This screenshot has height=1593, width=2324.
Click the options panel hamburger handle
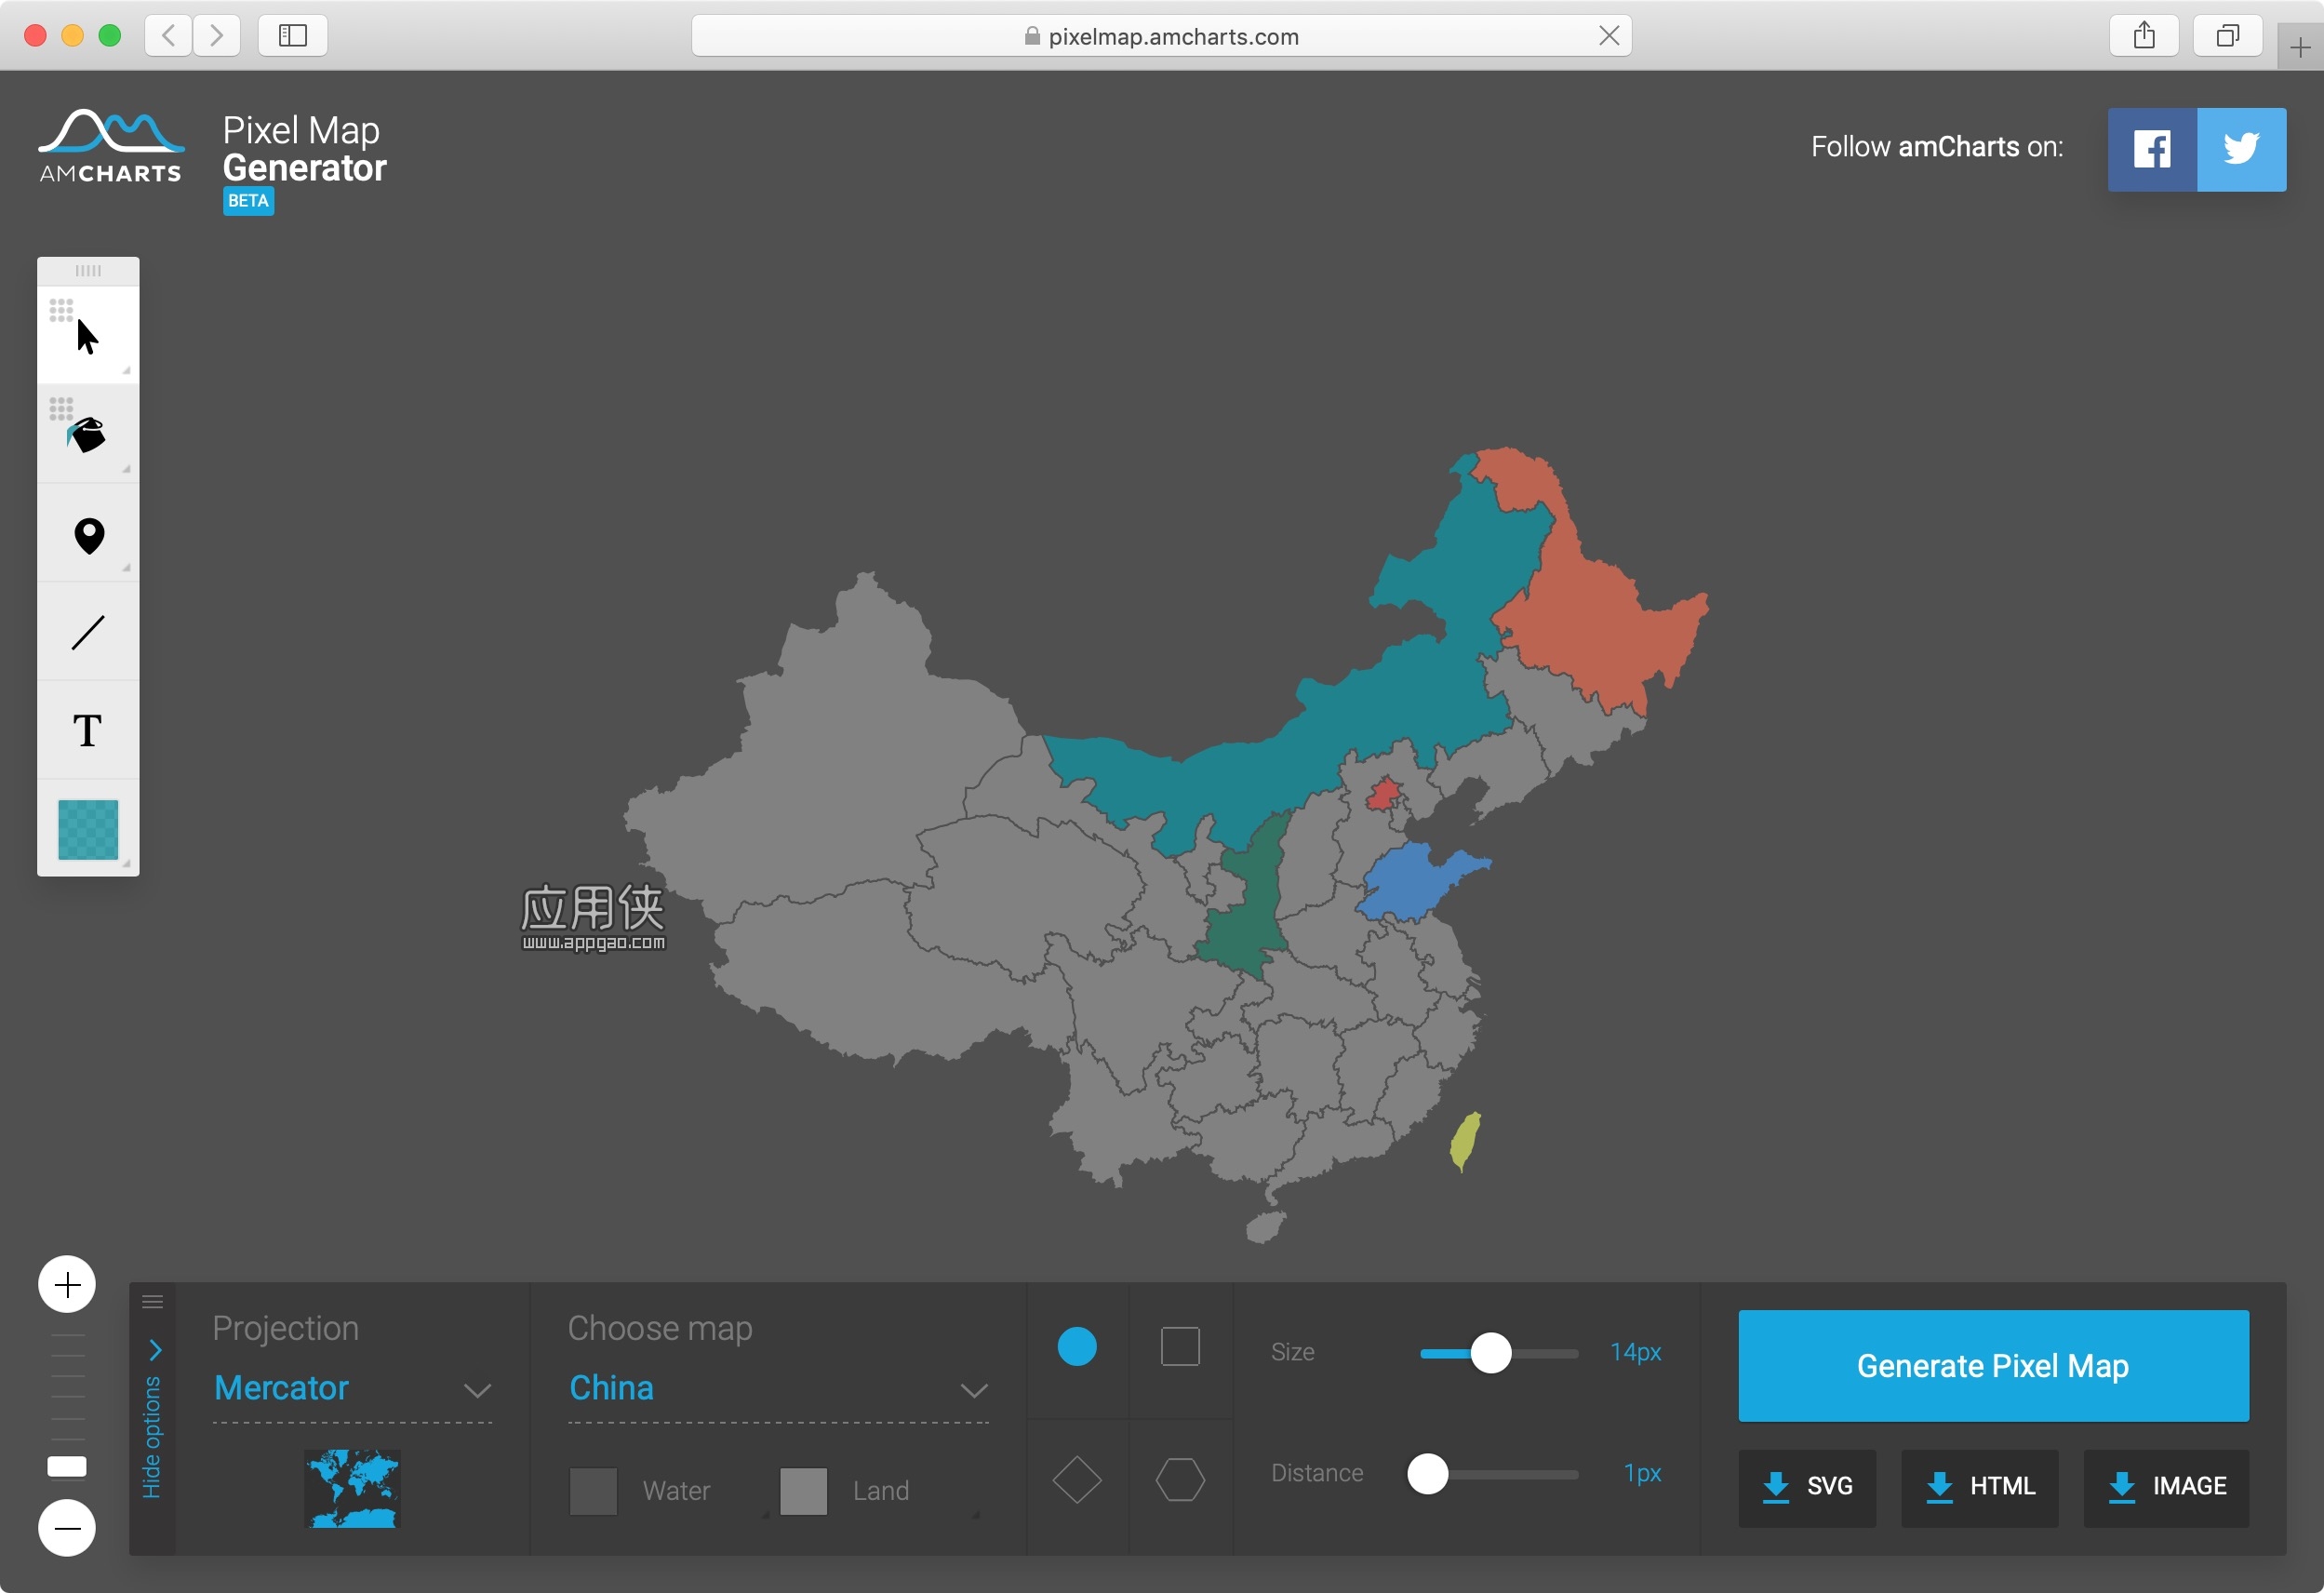click(152, 1301)
